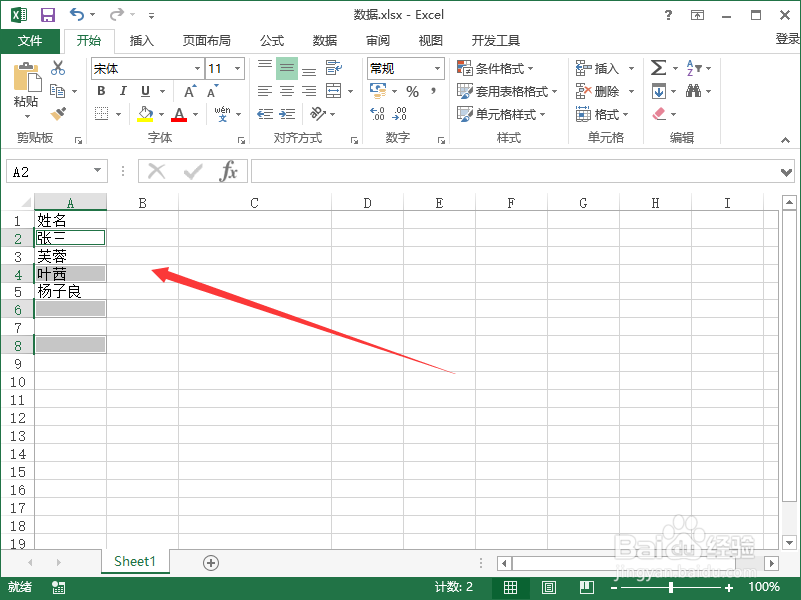The height and width of the screenshot is (600, 801).
Task: Click the new sheet plus button
Action: (x=210, y=562)
